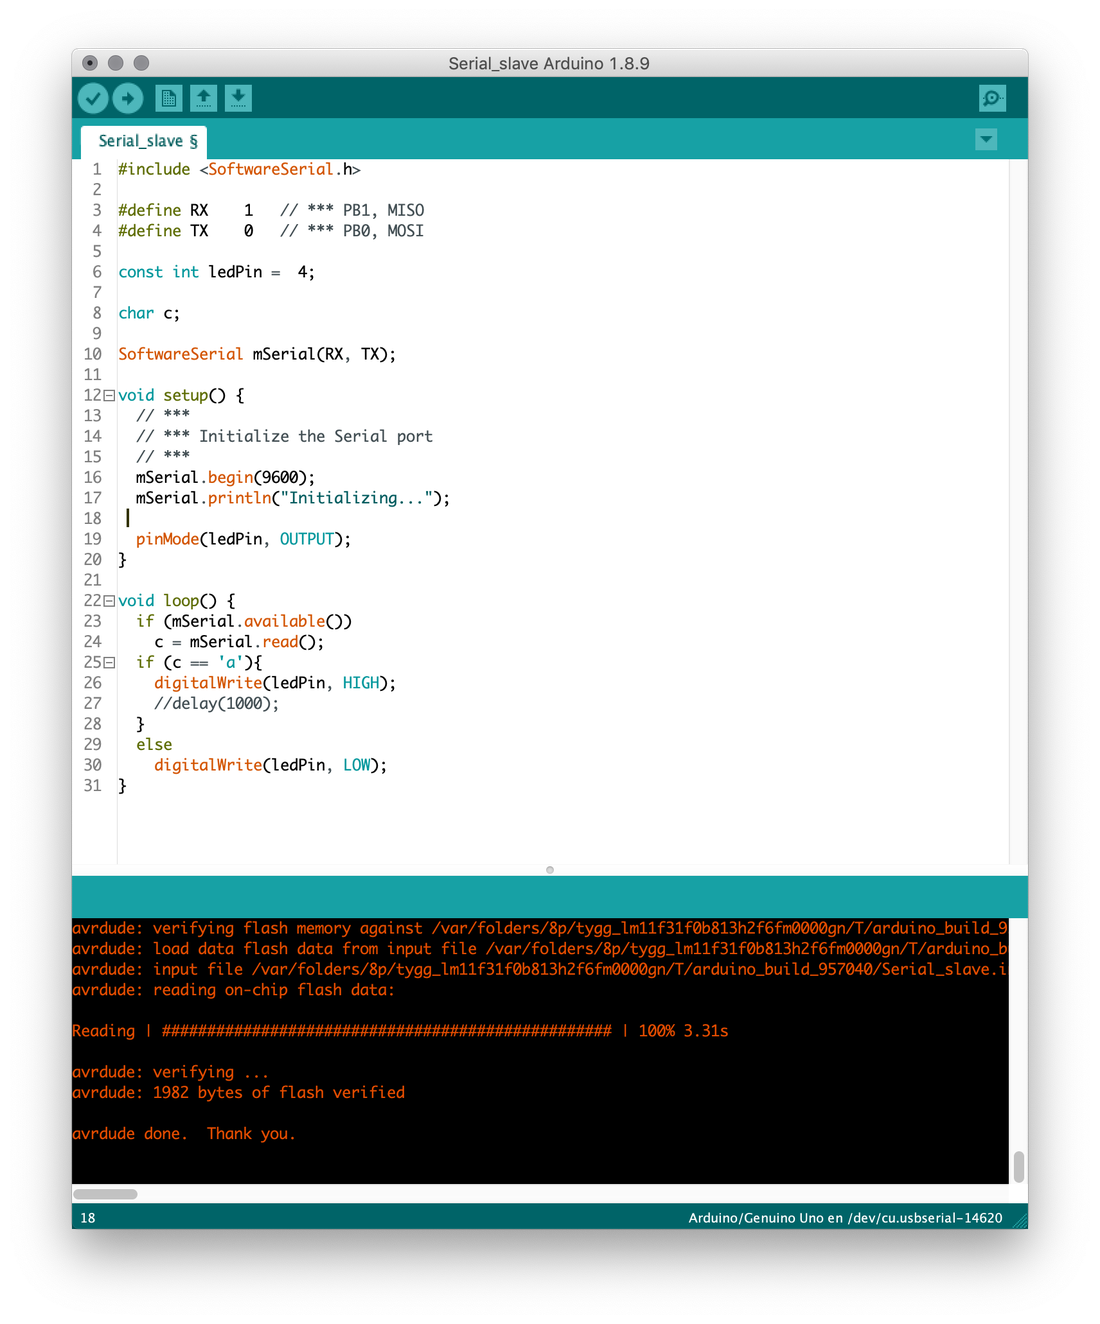Select the Serial_slave sketch tab
Image resolution: width=1100 pixels, height=1324 pixels.
click(148, 141)
